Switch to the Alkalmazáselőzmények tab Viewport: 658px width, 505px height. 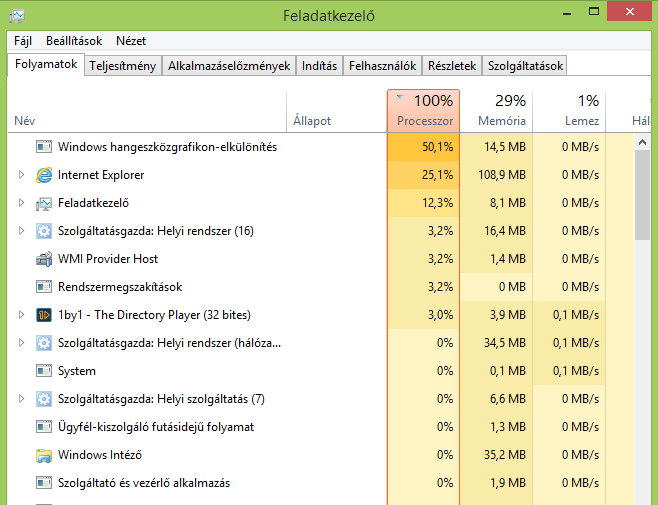coord(229,66)
